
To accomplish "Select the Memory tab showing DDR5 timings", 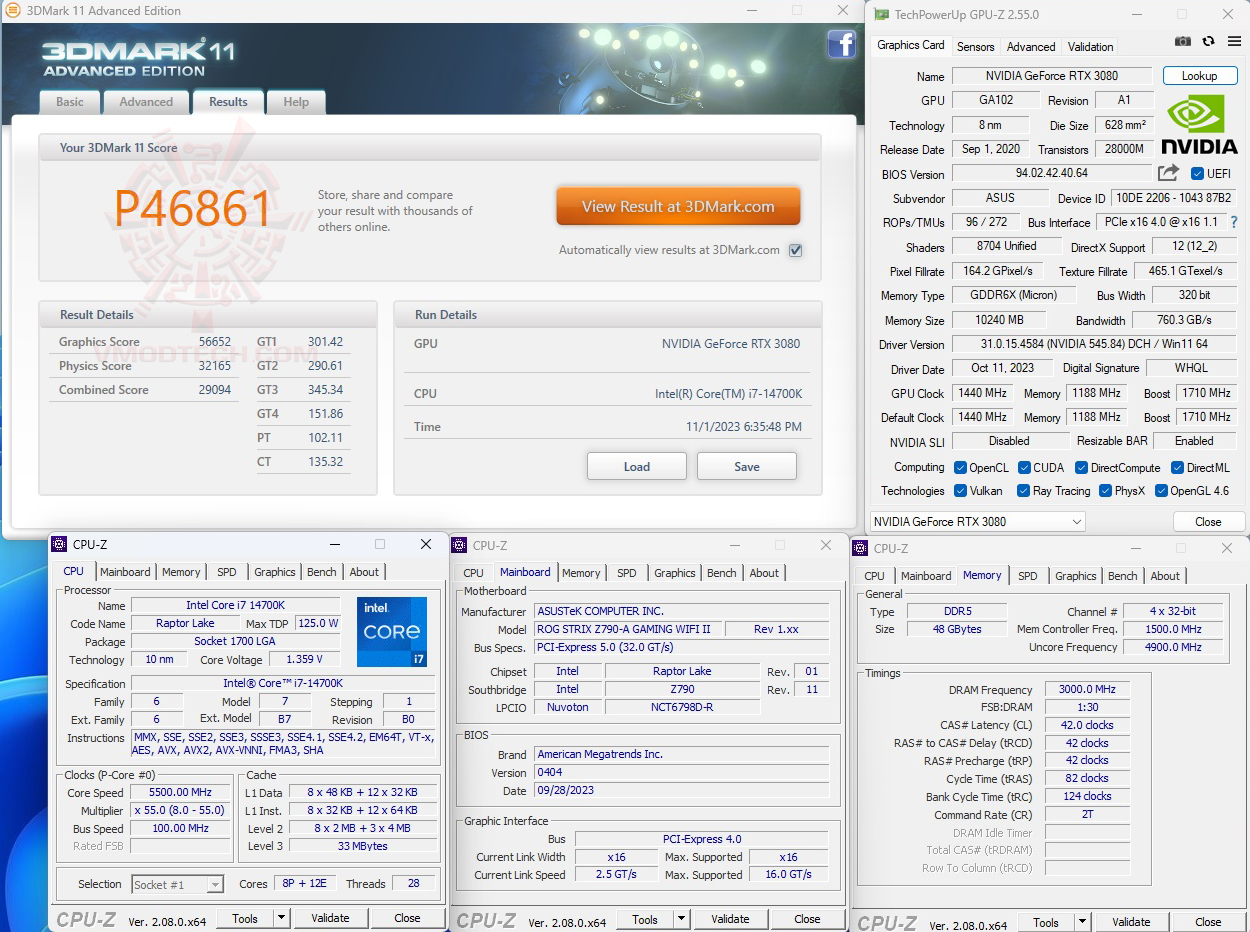I will coord(982,575).
